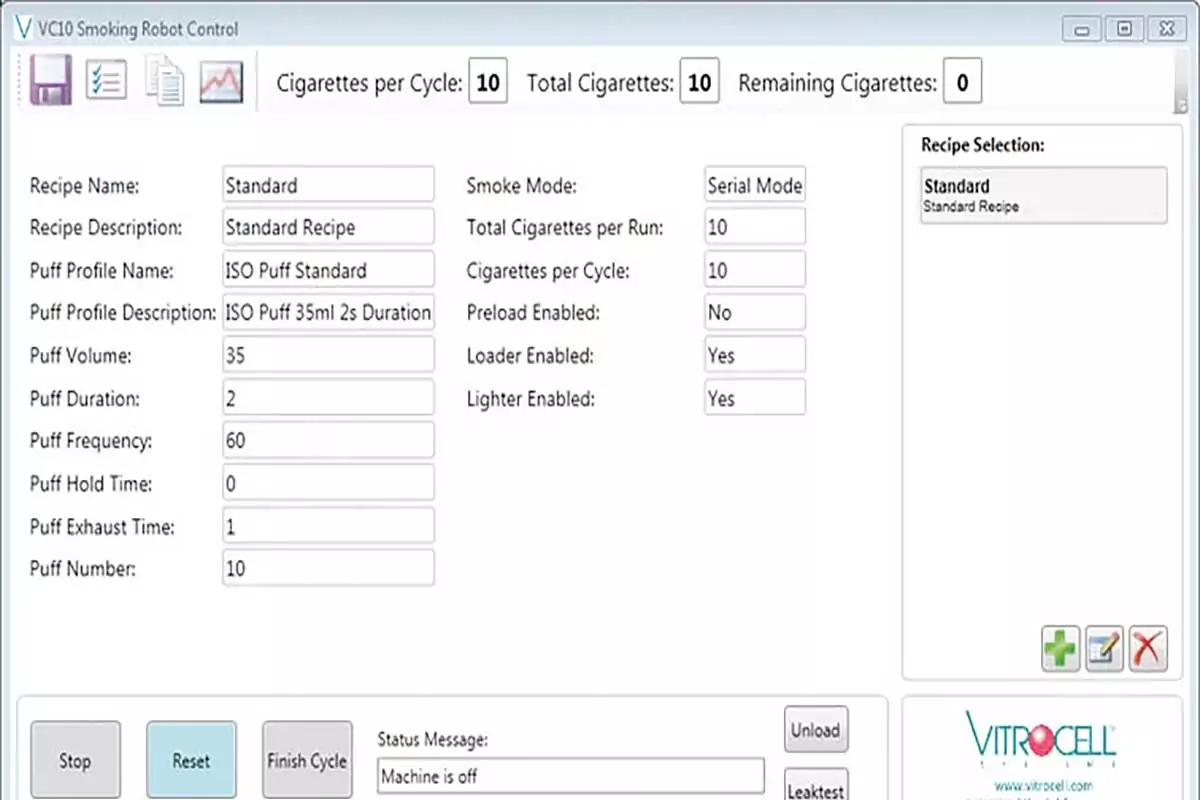Click the Unload button

pyautogui.click(x=816, y=730)
